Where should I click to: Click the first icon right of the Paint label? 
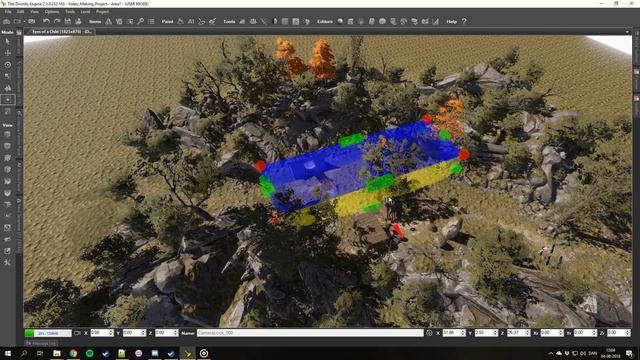point(180,21)
